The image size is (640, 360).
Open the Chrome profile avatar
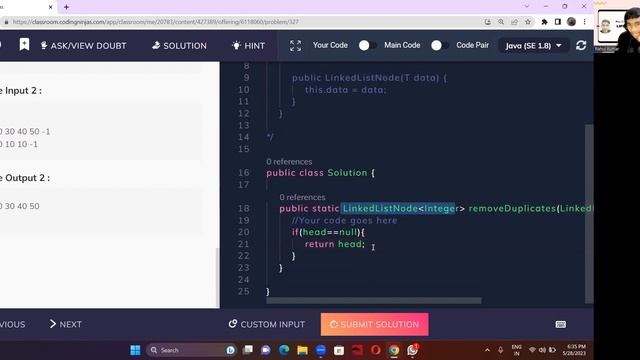tap(571, 22)
